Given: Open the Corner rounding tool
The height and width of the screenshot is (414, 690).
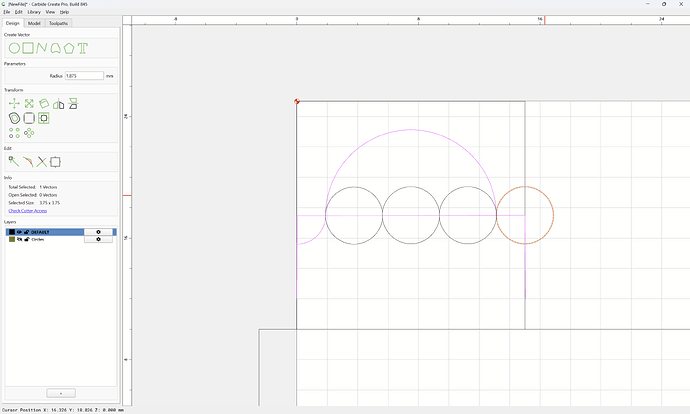Looking at the screenshot, I should [x=29, y=118].
